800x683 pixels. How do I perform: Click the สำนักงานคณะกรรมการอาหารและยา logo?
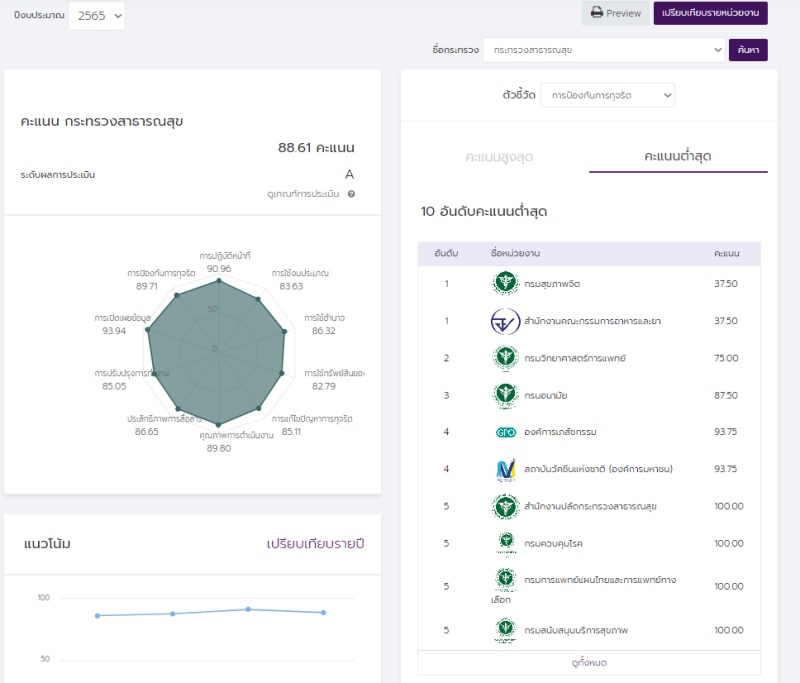(505, 321)
